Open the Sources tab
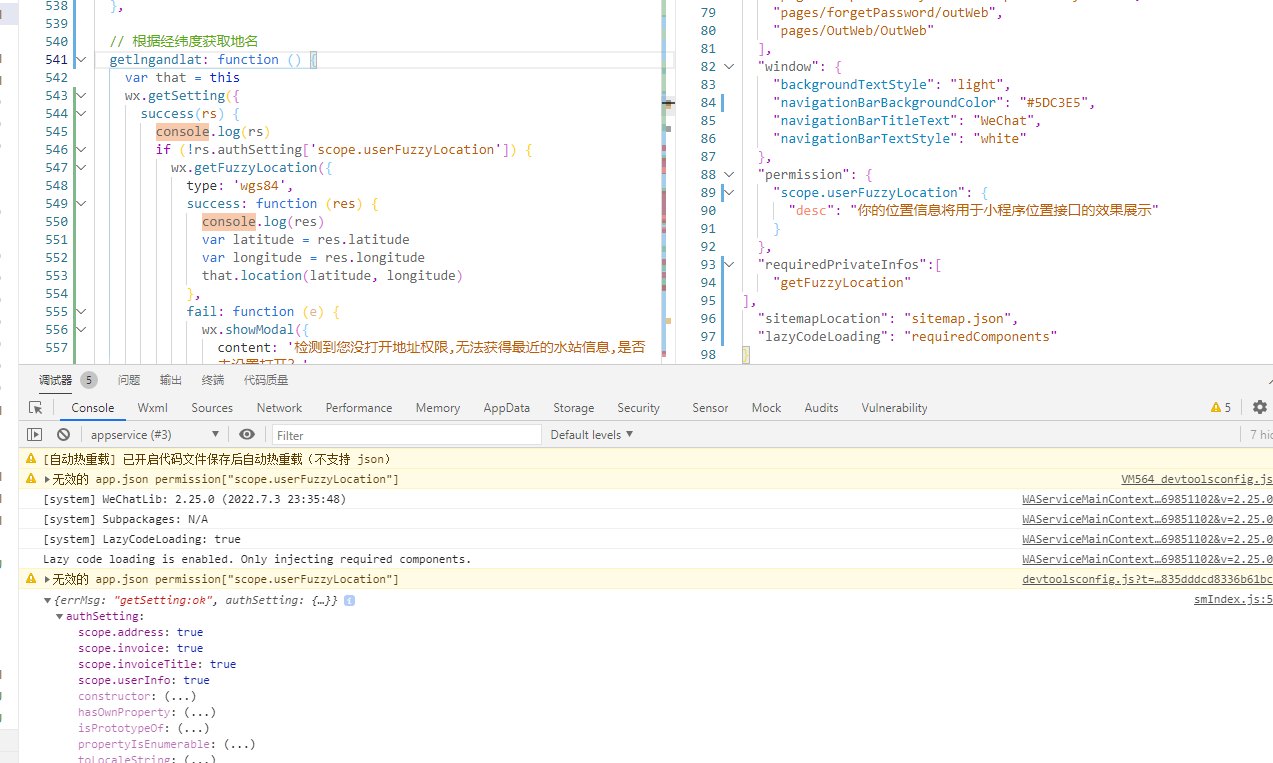 tap(212, 408)
